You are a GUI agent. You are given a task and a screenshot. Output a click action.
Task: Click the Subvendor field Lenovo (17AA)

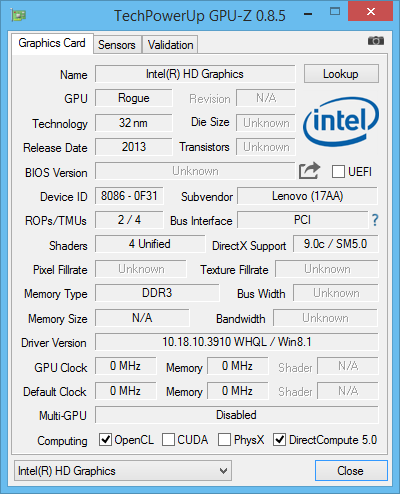(307, 196)
